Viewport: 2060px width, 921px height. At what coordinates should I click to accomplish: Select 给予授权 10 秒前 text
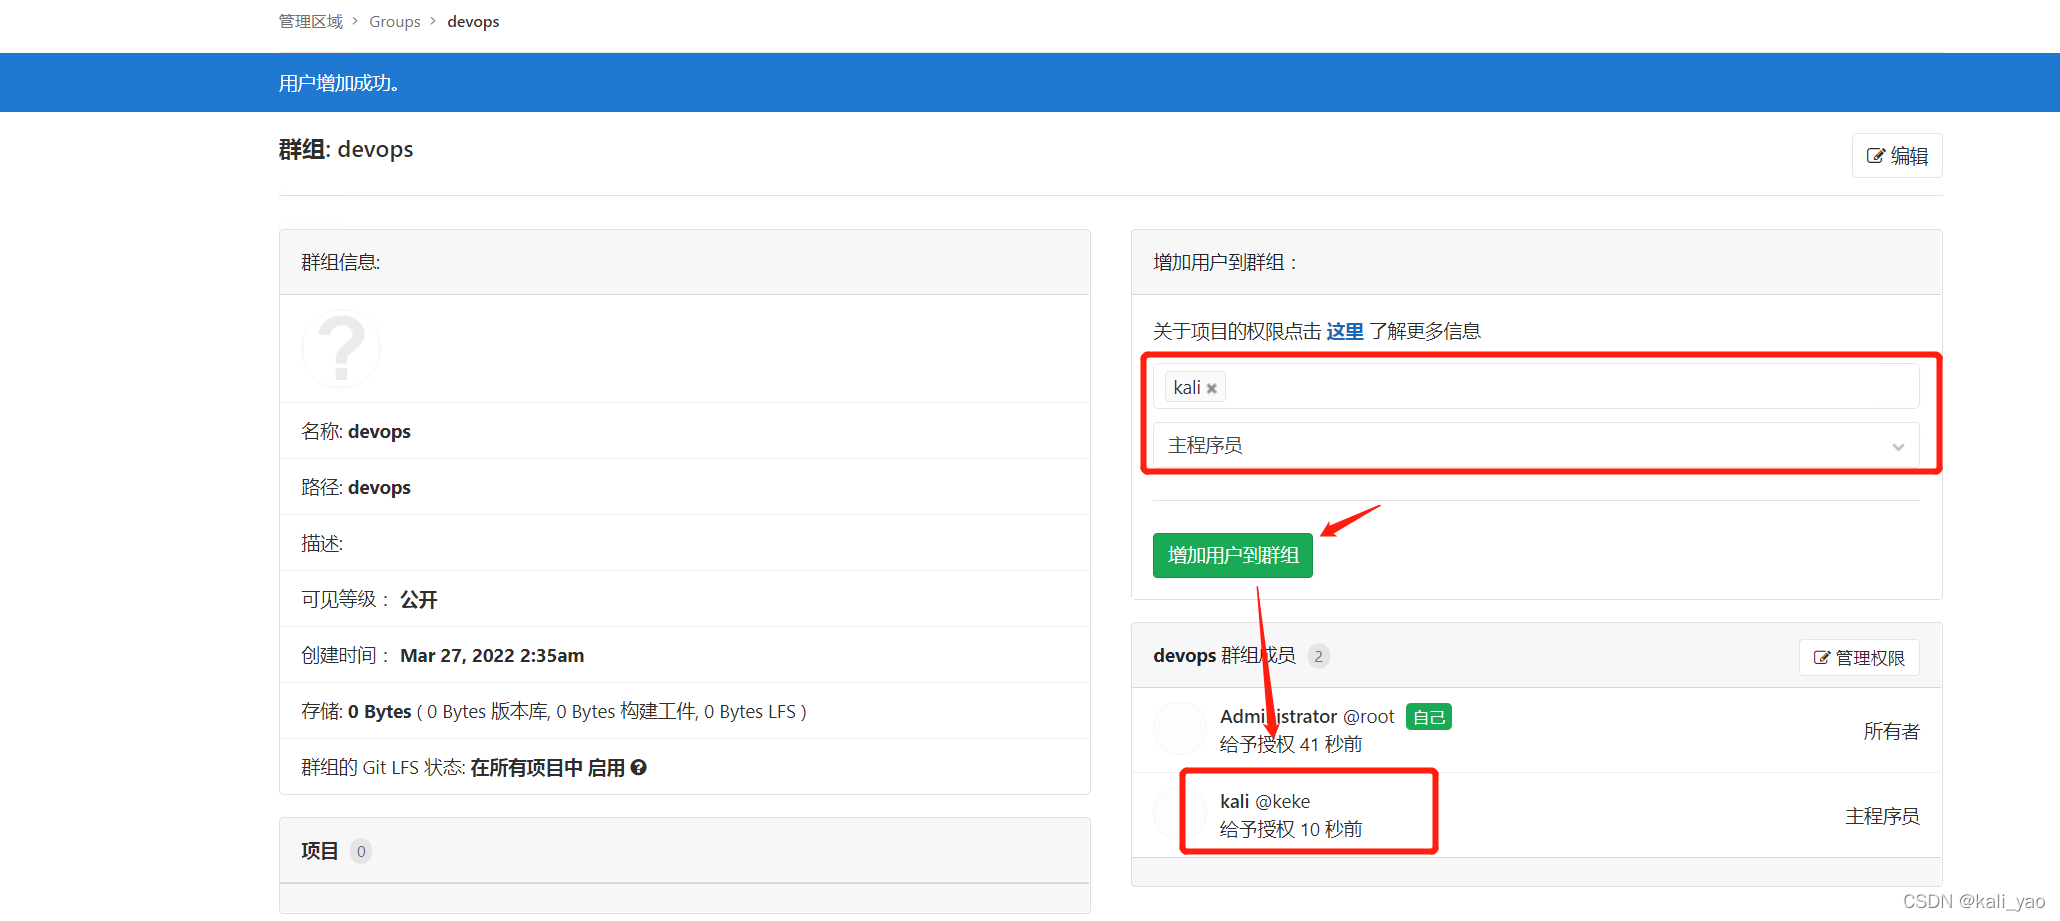(x=1291, y=829)
